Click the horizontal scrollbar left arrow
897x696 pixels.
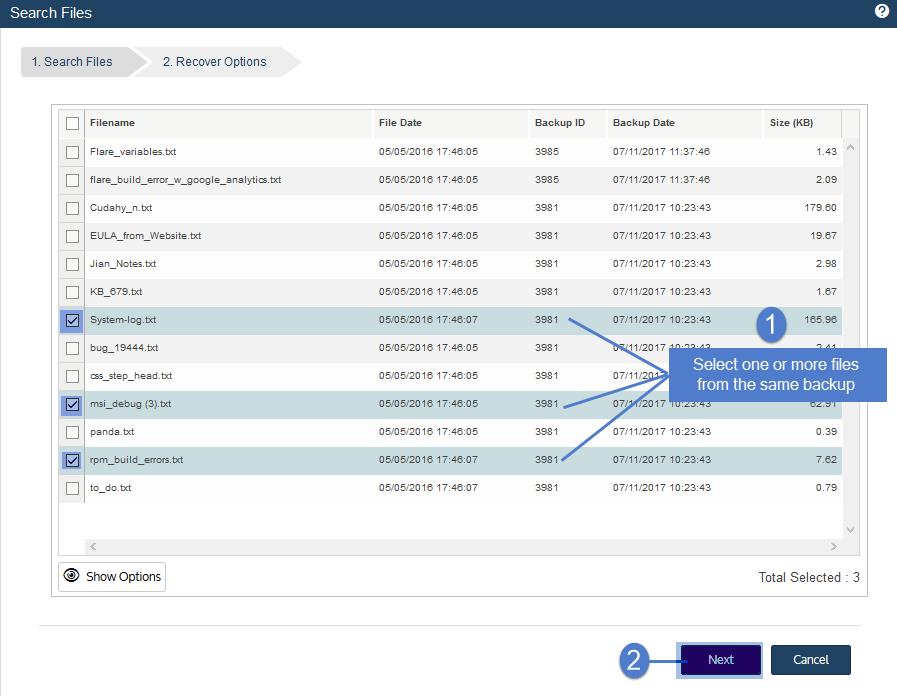pos(93,547)
